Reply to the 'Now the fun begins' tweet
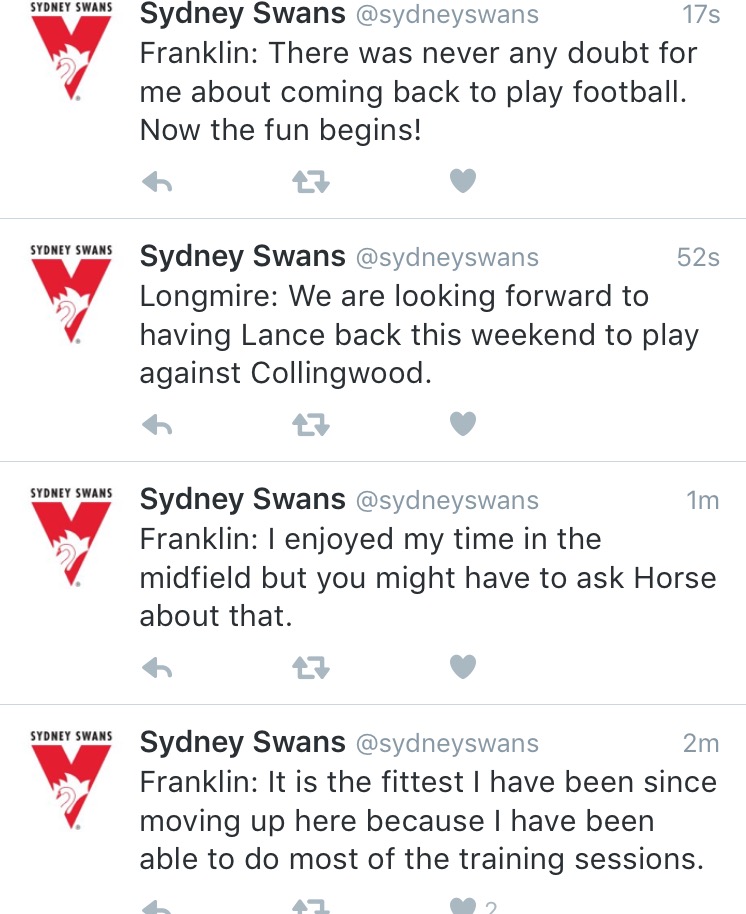 (157, 182)
